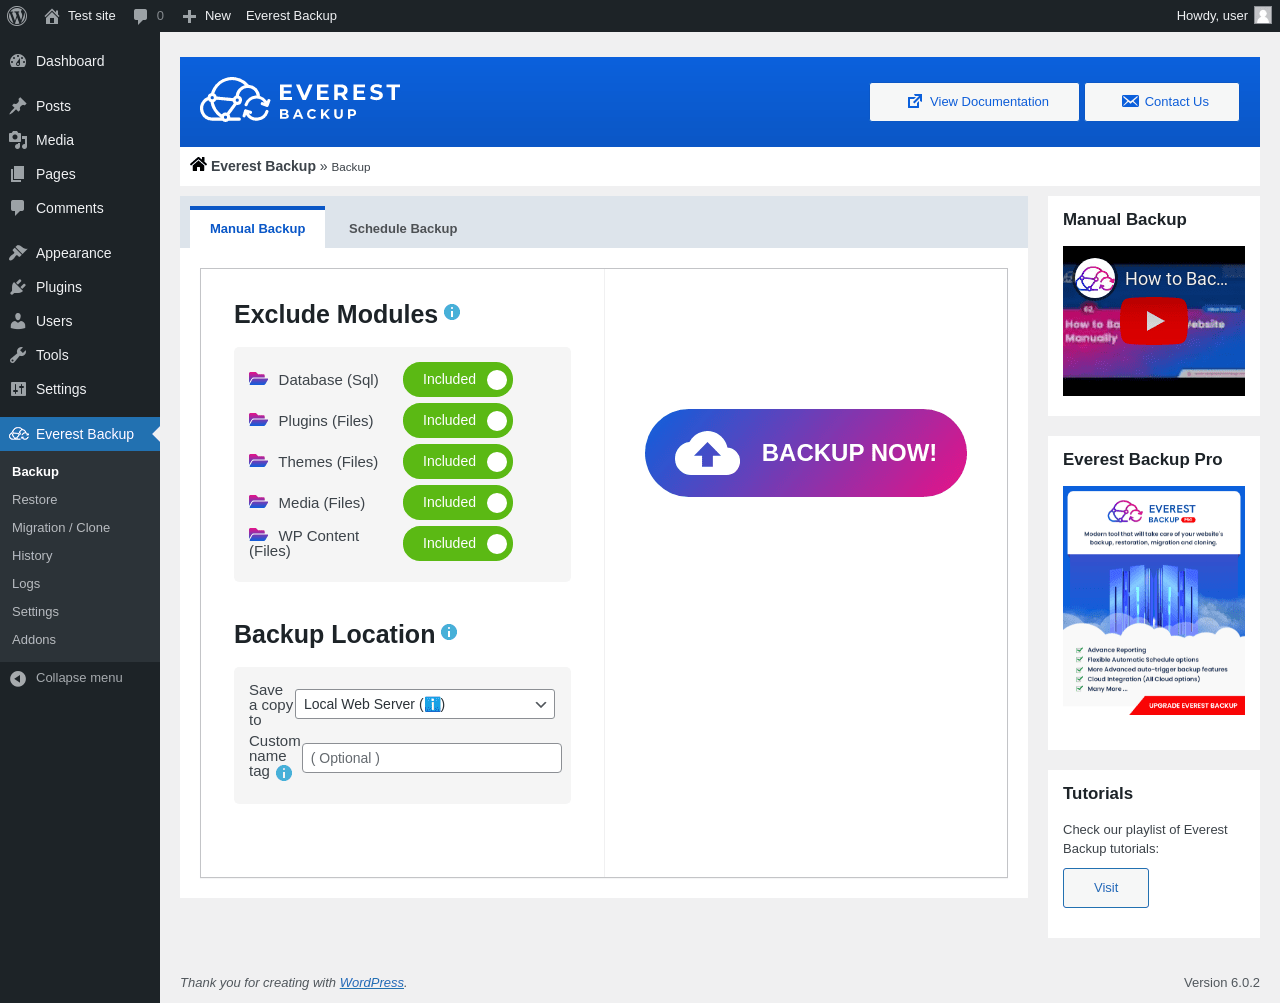
Task: Click the home icon in the breadcrumb
Action: point(199,165)
